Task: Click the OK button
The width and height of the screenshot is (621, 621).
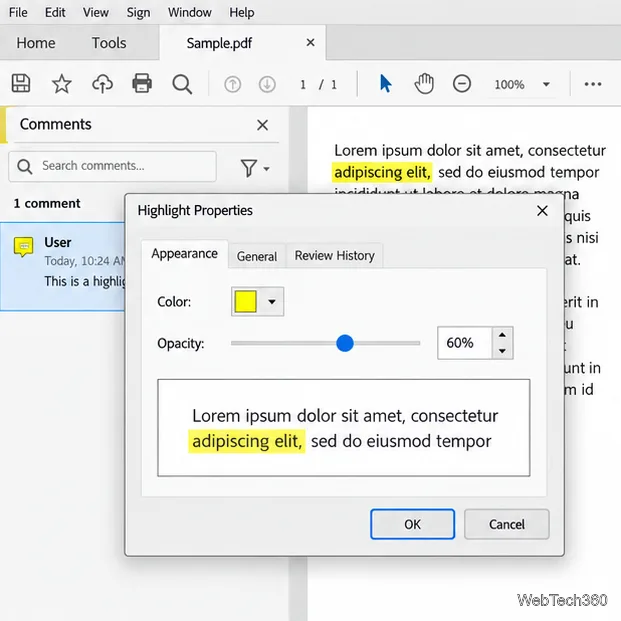Action: pyautogui.click(x=412, y=524)
